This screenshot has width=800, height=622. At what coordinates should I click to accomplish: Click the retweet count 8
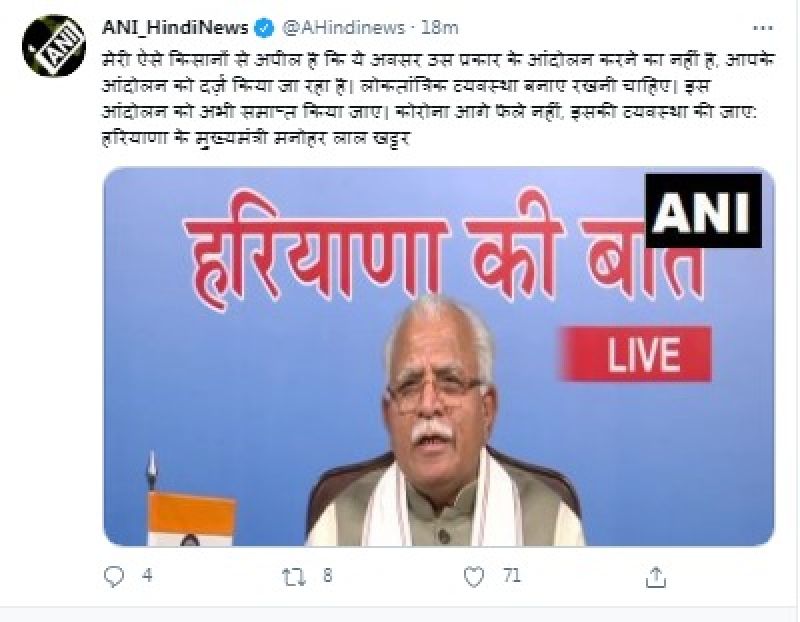click(x=328, y=576)
